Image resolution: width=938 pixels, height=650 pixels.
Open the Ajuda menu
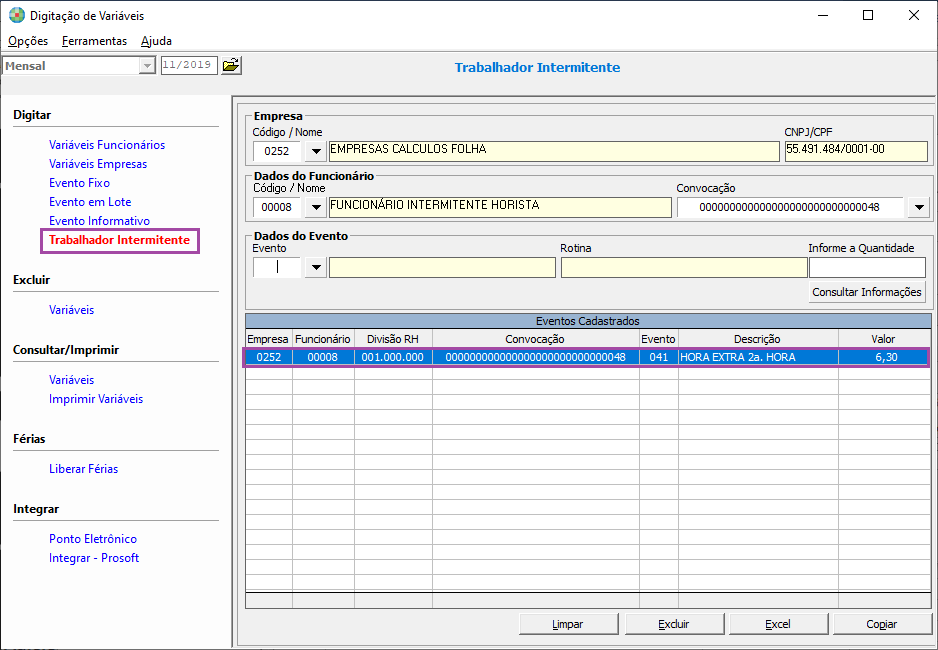(157, 41)
